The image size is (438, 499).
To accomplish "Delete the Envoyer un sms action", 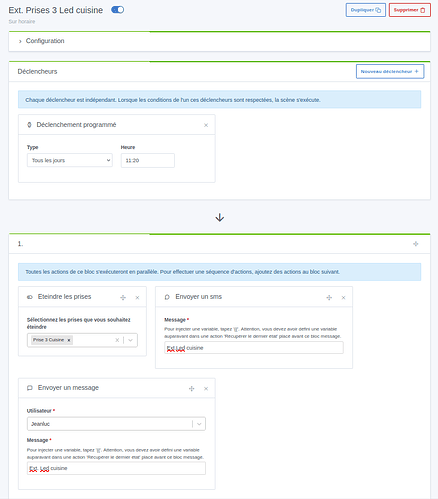I will coord(343,297).
